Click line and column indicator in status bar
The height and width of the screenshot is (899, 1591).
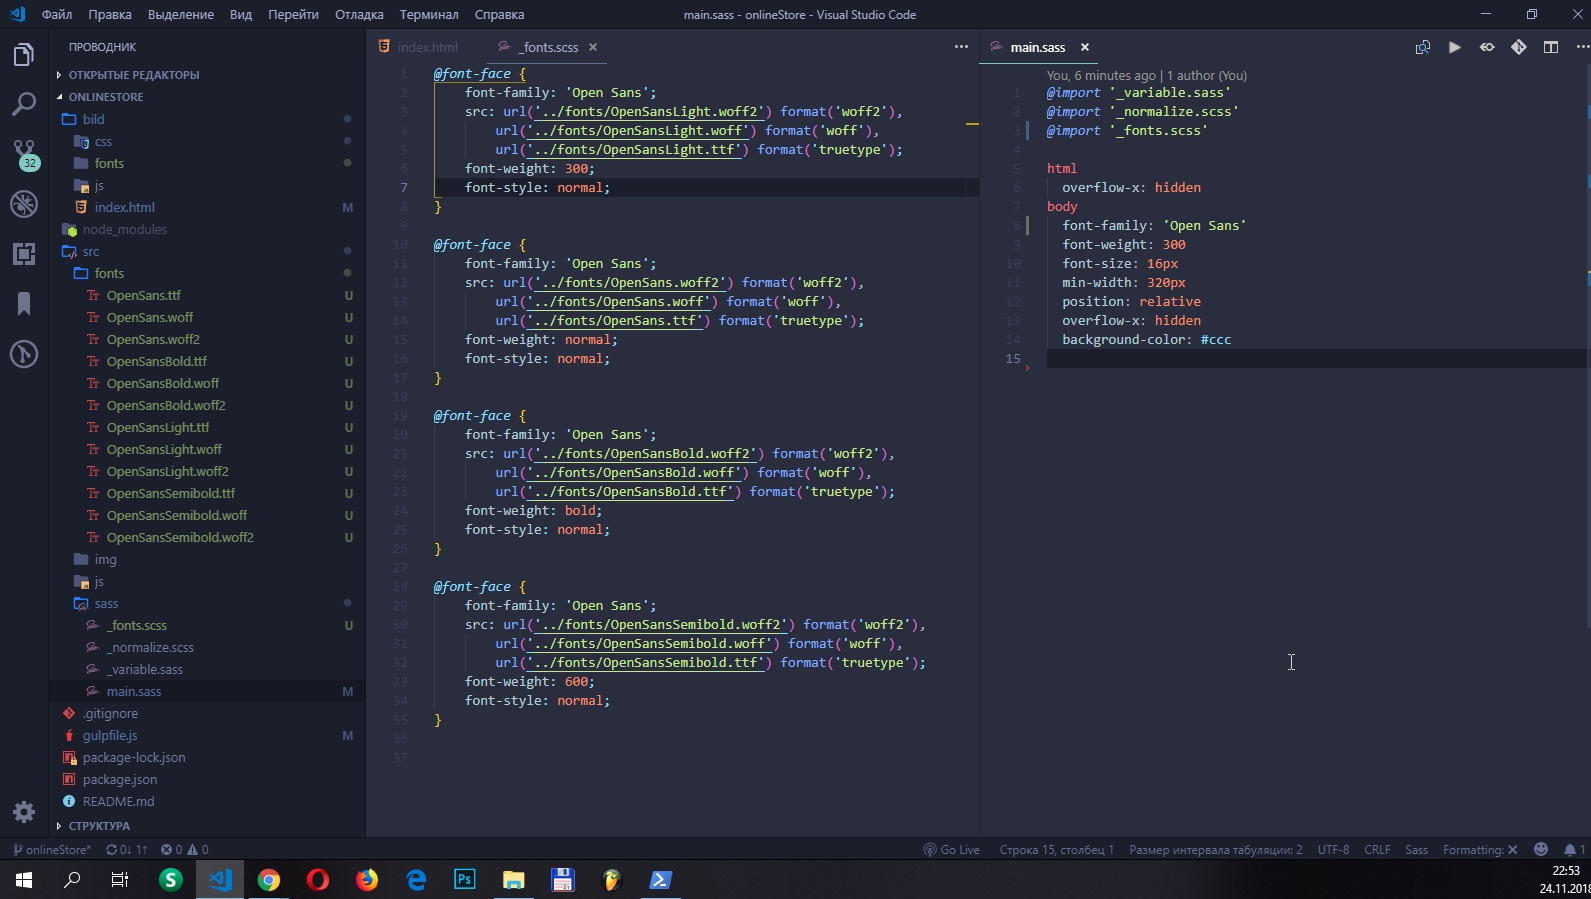(1056, 850)
